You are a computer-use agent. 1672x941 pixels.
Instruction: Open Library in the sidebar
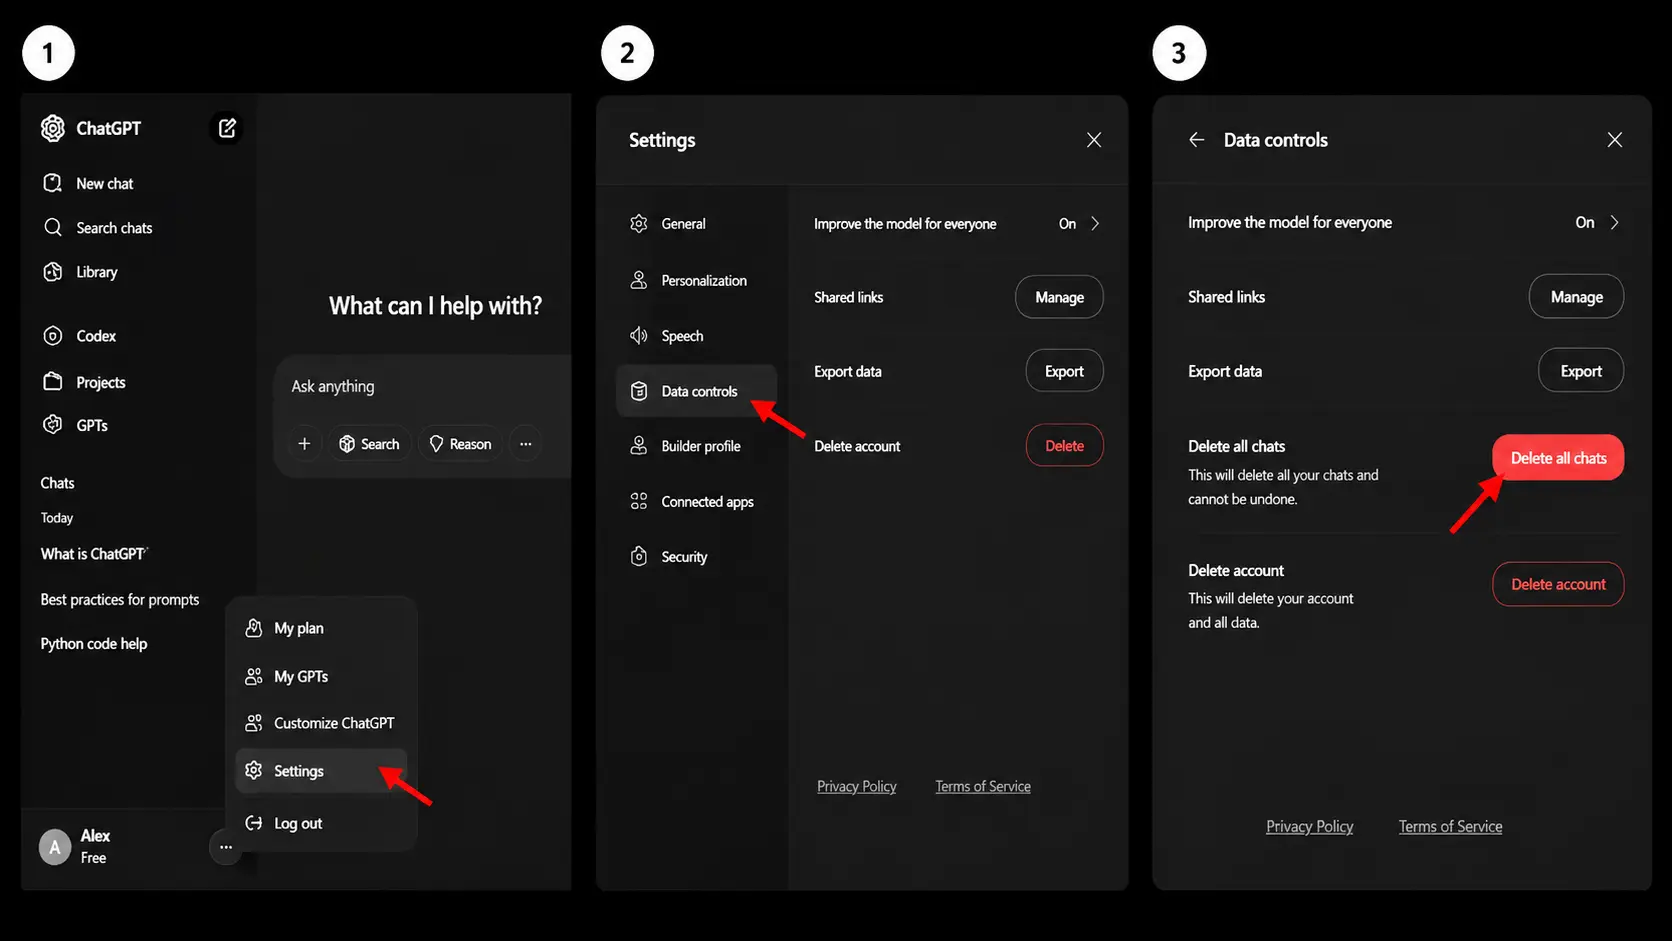80,272
